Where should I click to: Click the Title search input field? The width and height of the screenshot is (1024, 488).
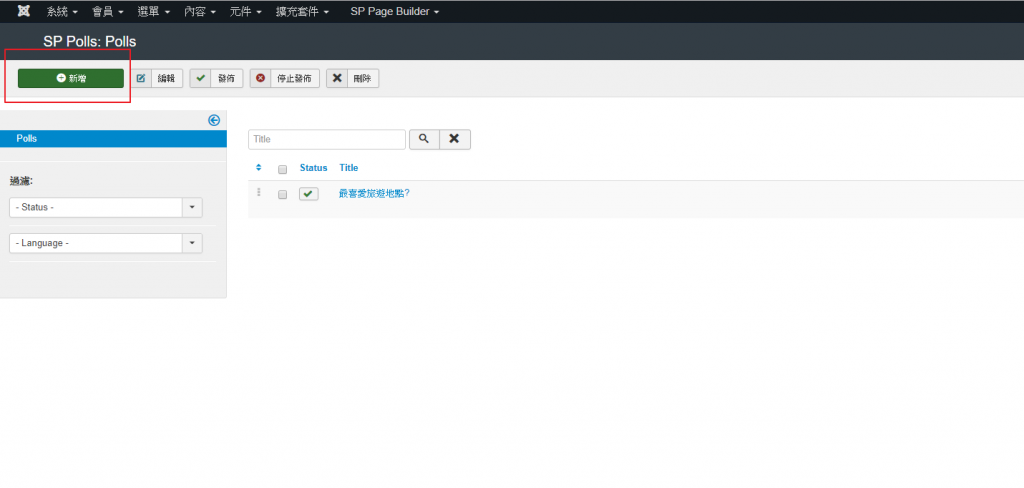[x=326, y=139]
